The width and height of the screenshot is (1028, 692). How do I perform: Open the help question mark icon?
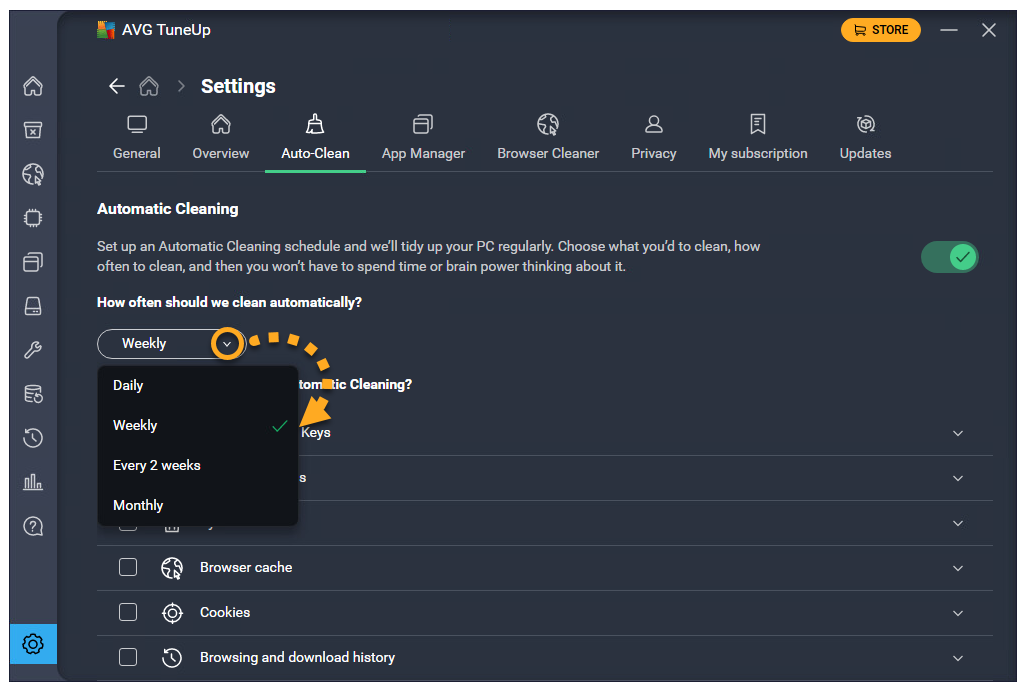click(33, 525)
